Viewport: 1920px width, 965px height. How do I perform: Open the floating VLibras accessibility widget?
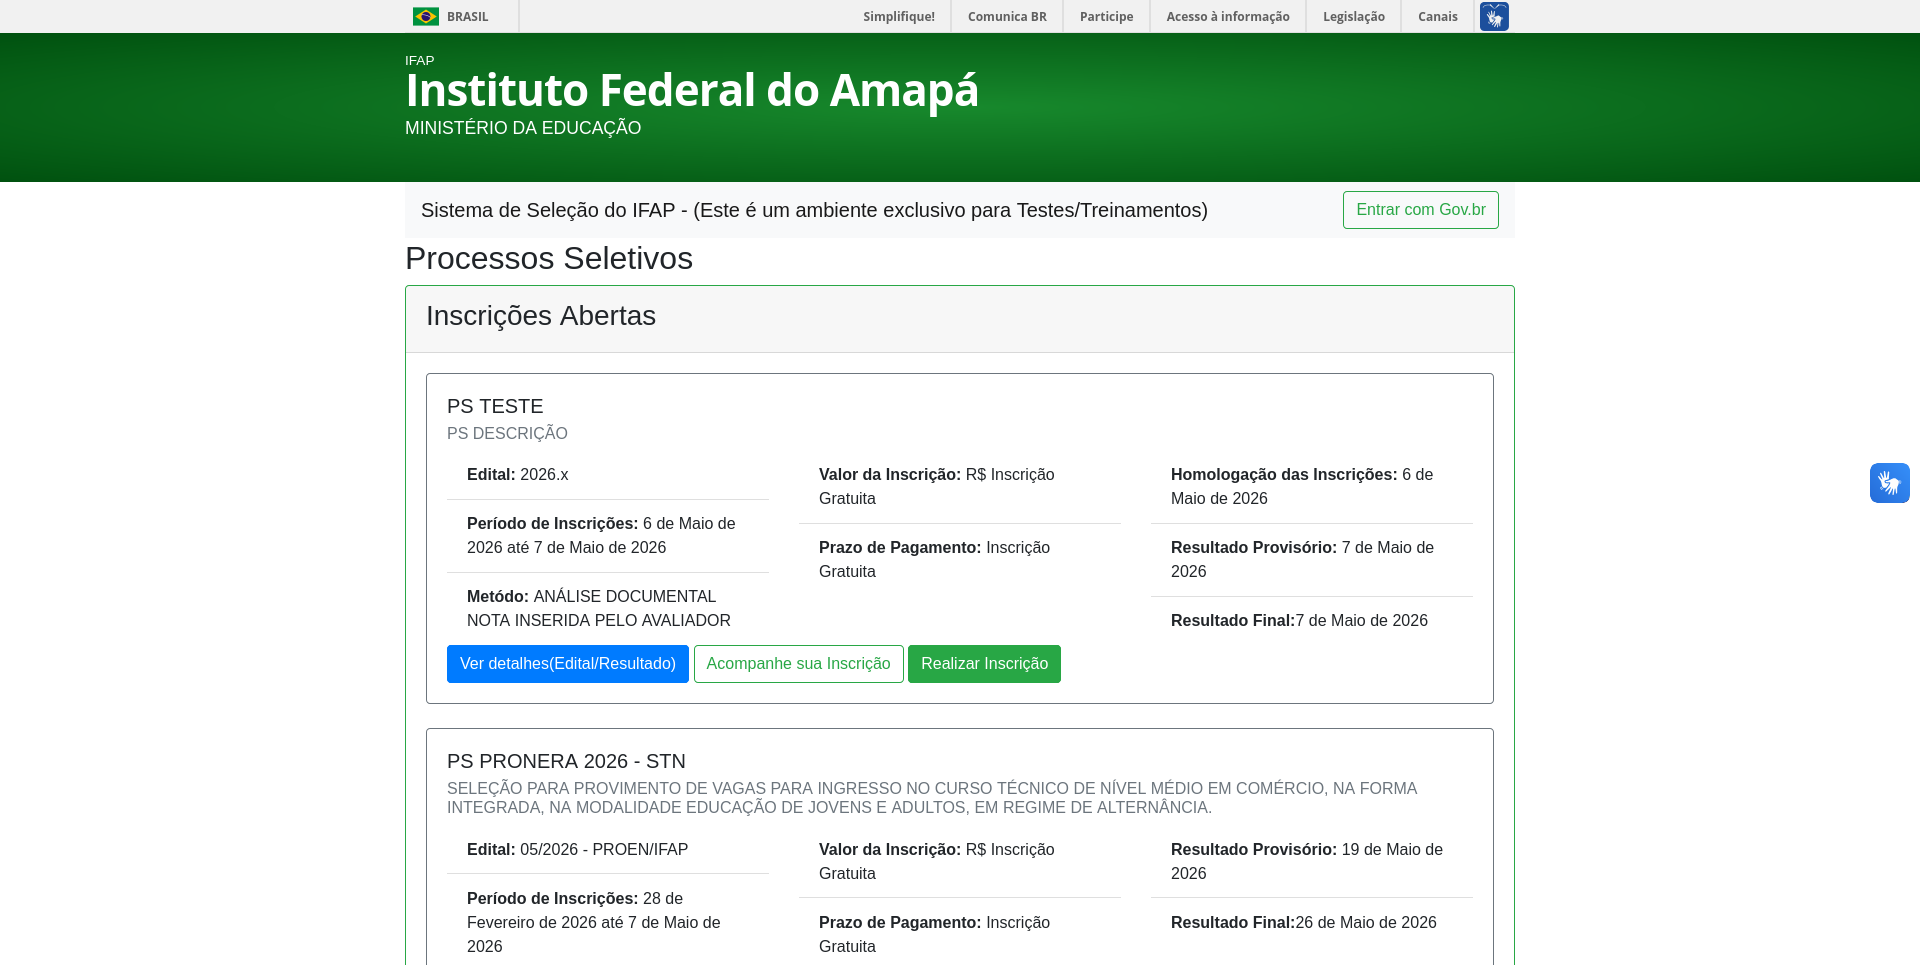1889,483
